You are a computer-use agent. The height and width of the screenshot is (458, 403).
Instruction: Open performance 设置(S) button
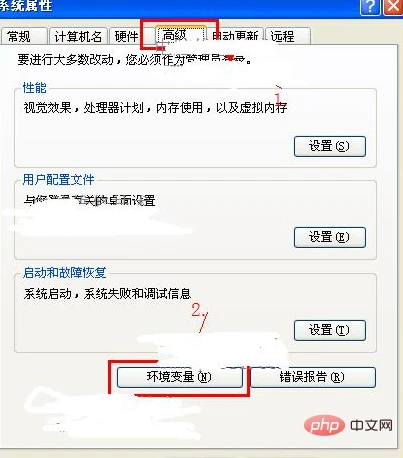[330, 146]
